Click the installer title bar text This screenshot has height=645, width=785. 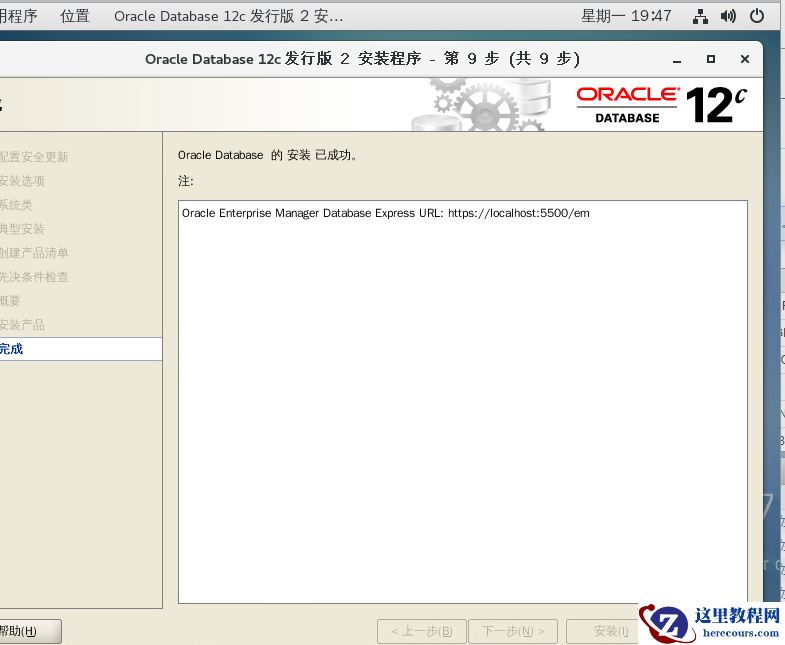(x=362, y=59)
